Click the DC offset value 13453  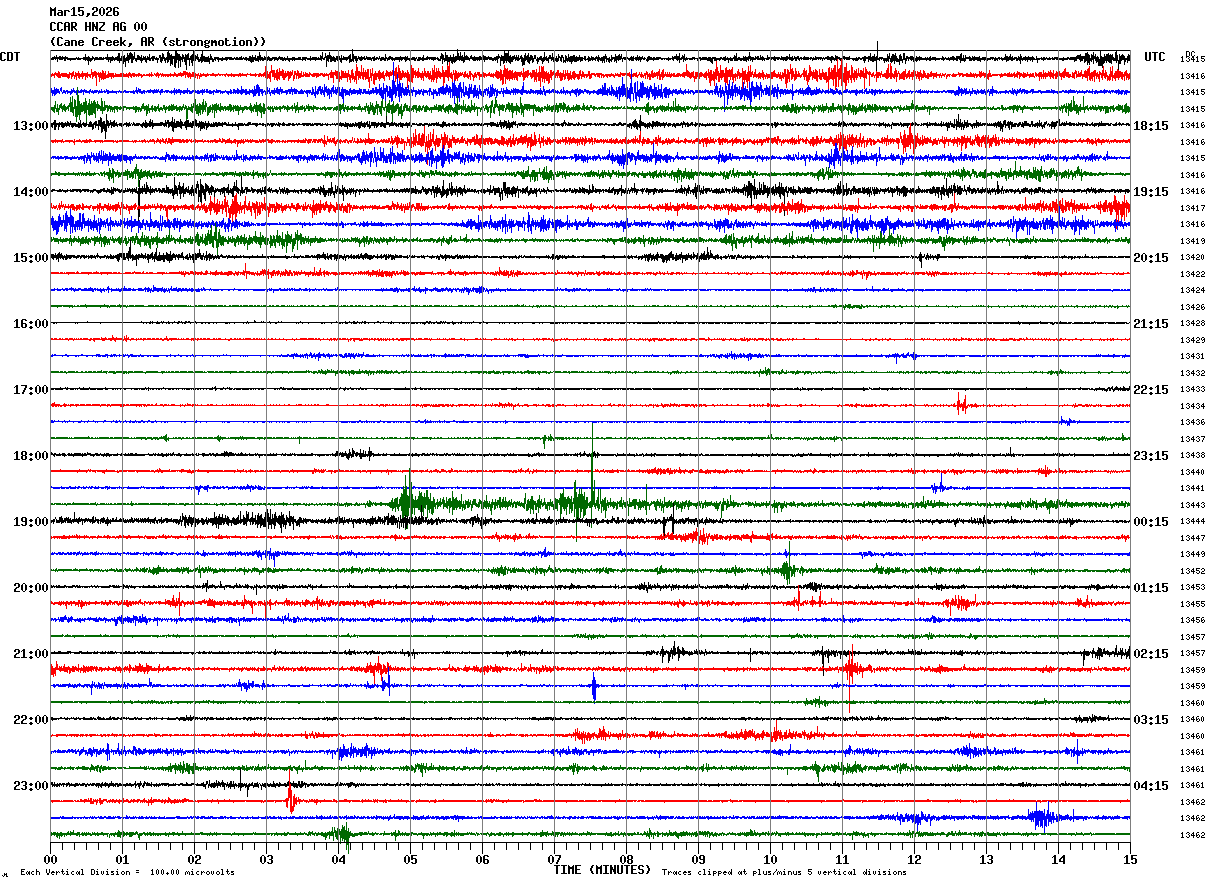click(x=1192, y=588)
